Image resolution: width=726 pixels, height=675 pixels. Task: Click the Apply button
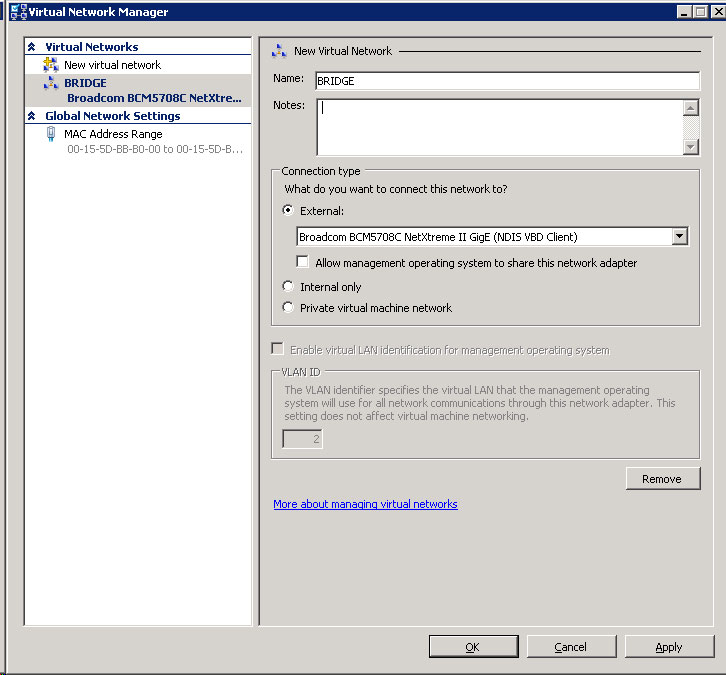669,647
